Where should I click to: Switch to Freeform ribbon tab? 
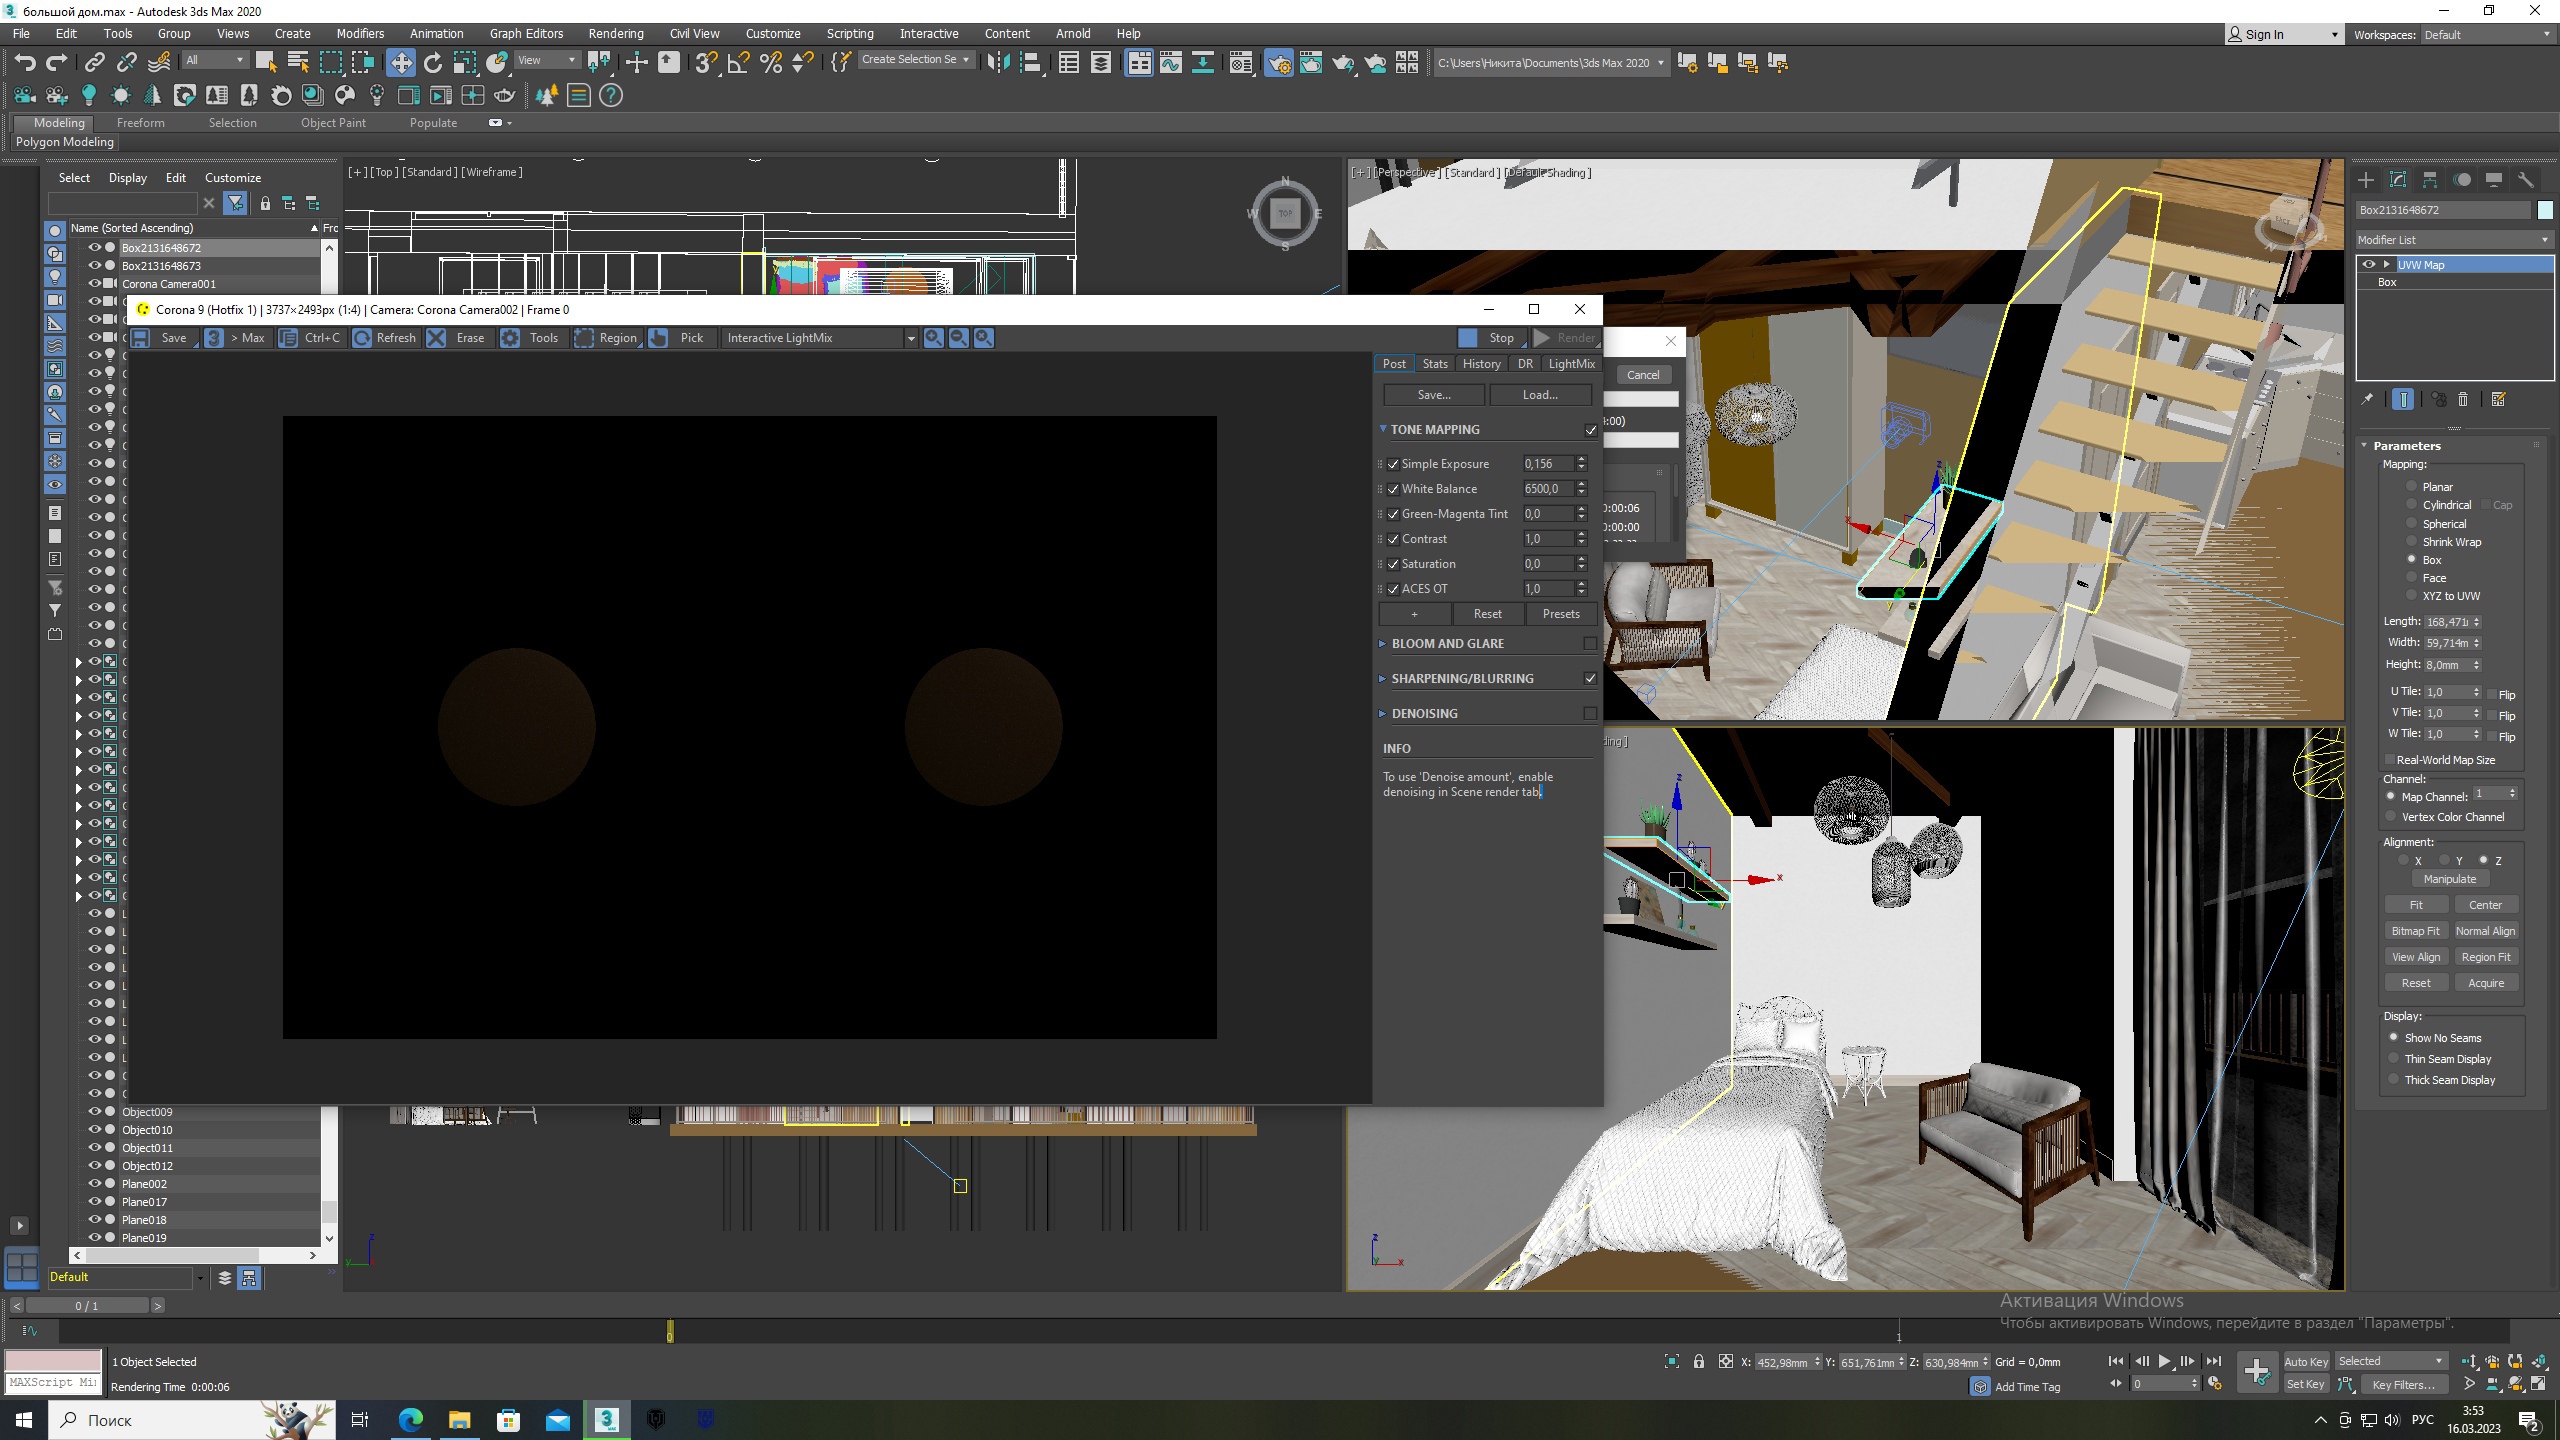pos(141,123)
